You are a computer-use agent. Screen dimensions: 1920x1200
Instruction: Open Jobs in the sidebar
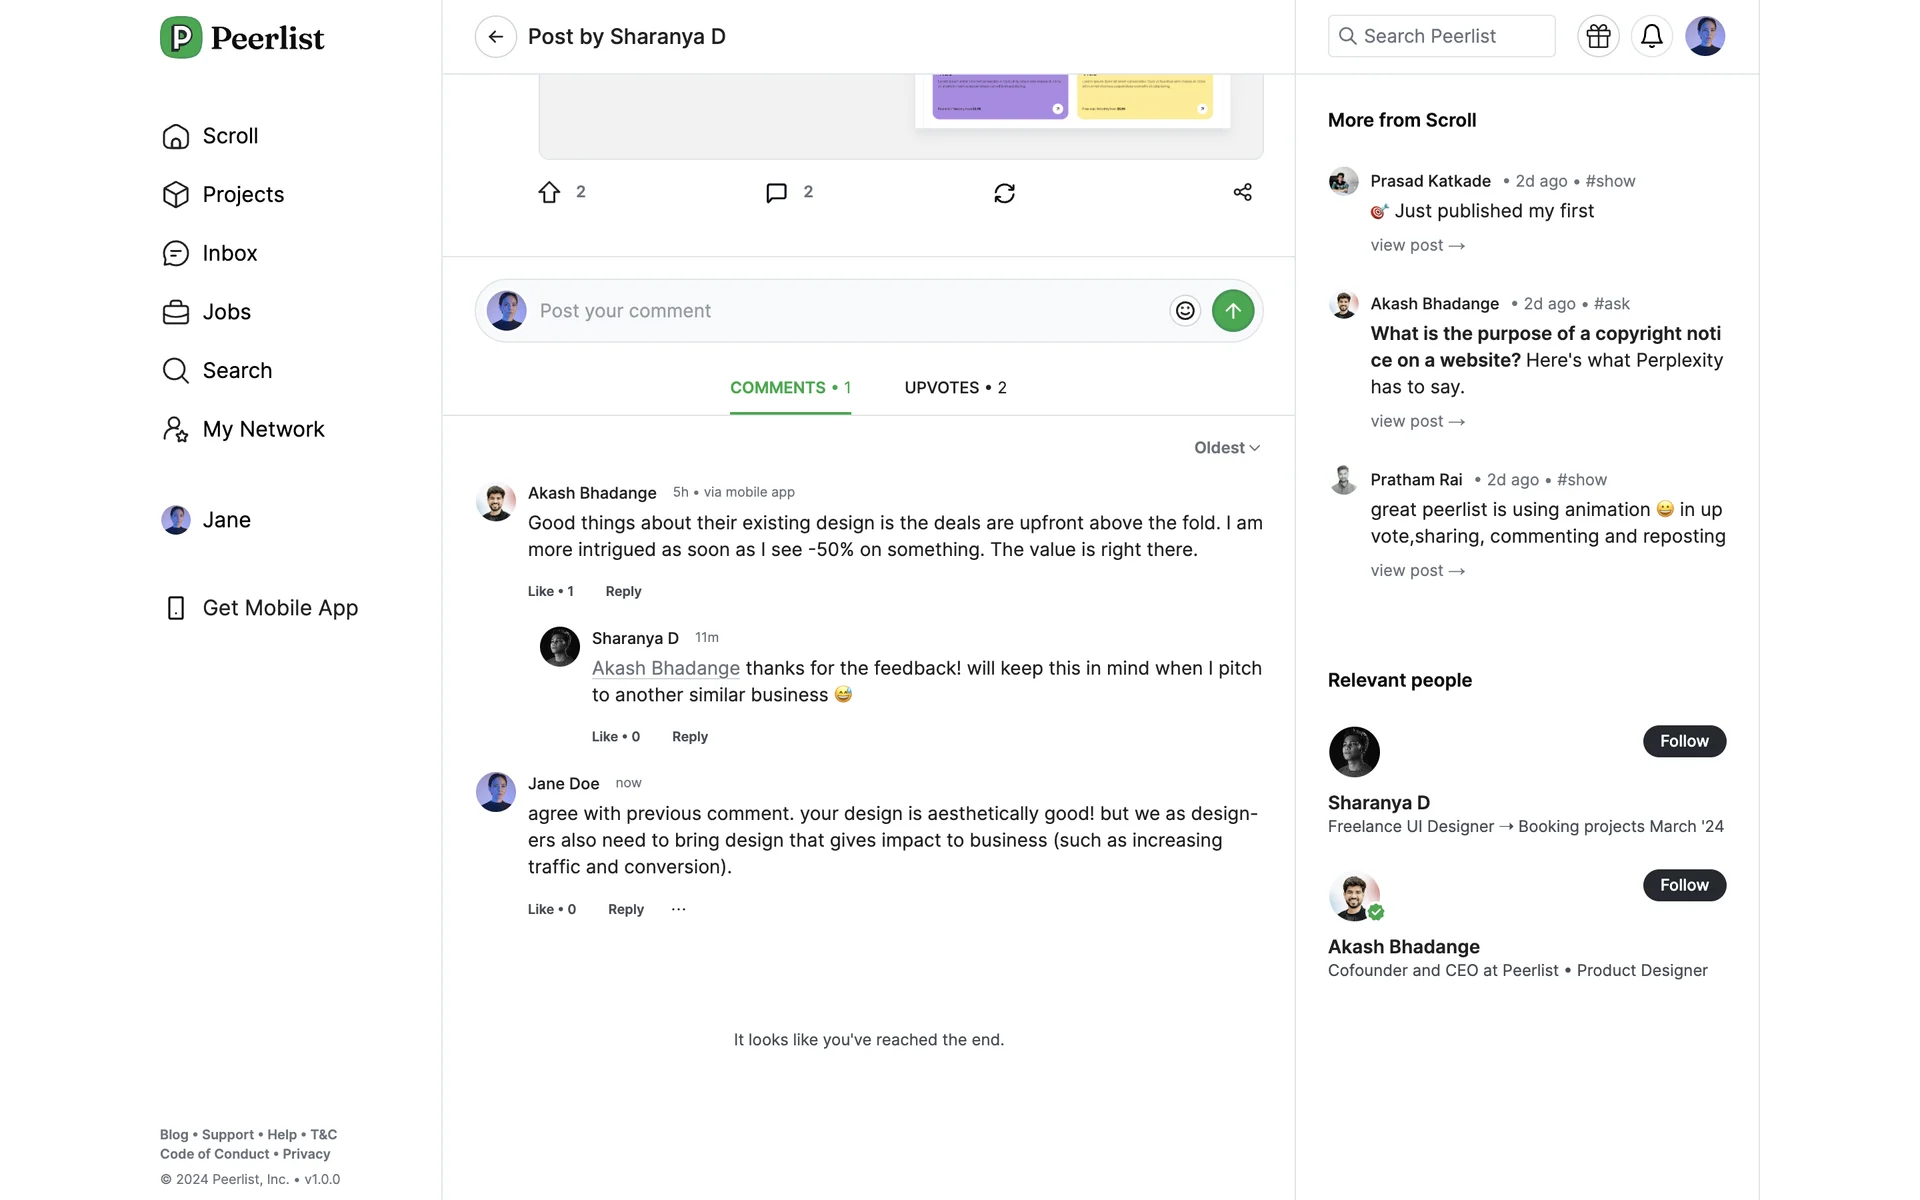(x=226, y=312)
